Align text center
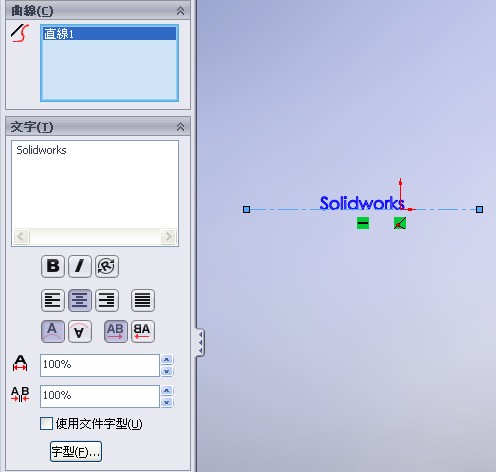The image size is (496, 472). click(80, 300)
